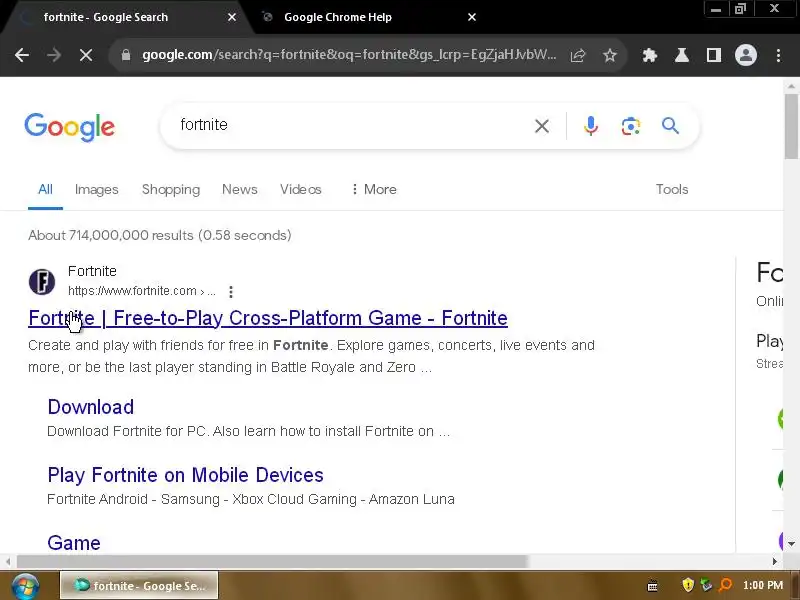Screen dimensions: 800x600
Task: Open the on-screen keyboard tray icon
Action: (652, 586)
